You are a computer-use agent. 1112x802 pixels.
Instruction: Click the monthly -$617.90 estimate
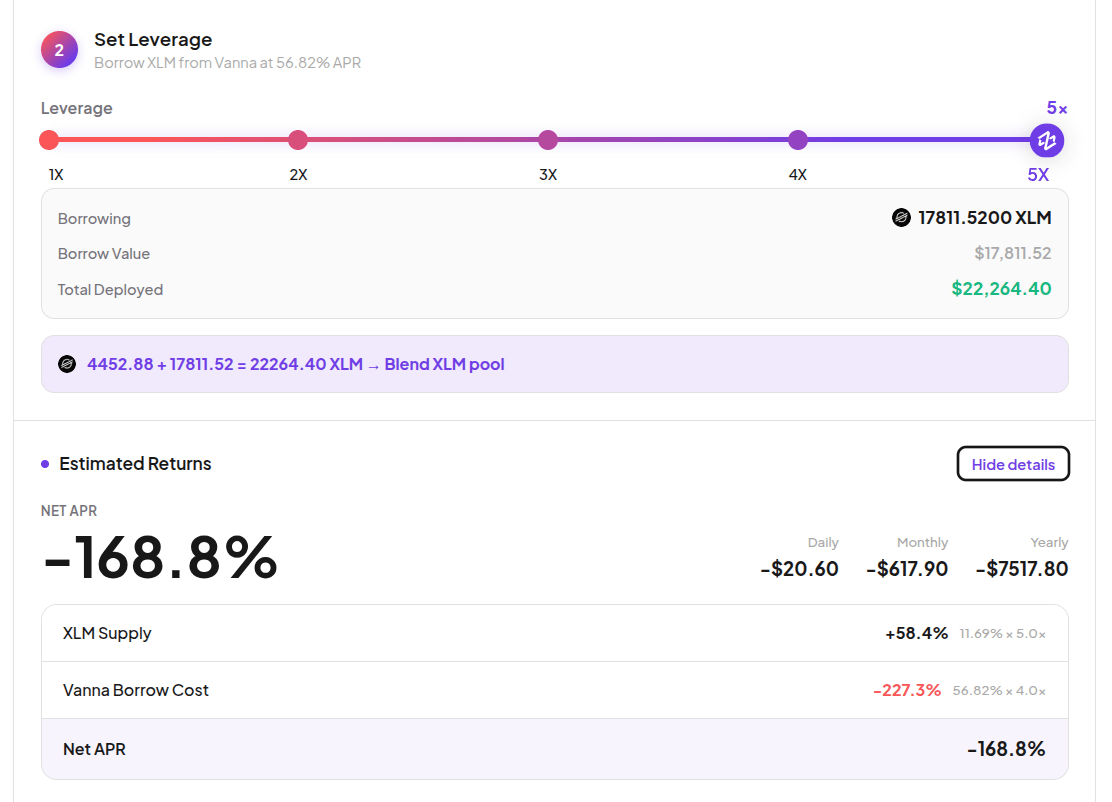907,569
